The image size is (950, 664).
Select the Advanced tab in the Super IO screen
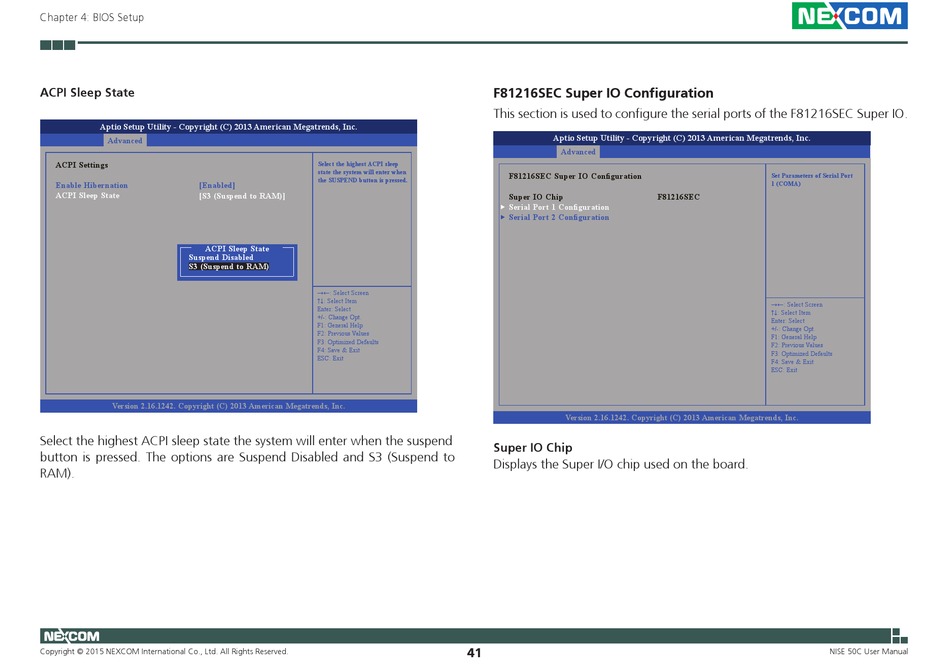(578, 152)
